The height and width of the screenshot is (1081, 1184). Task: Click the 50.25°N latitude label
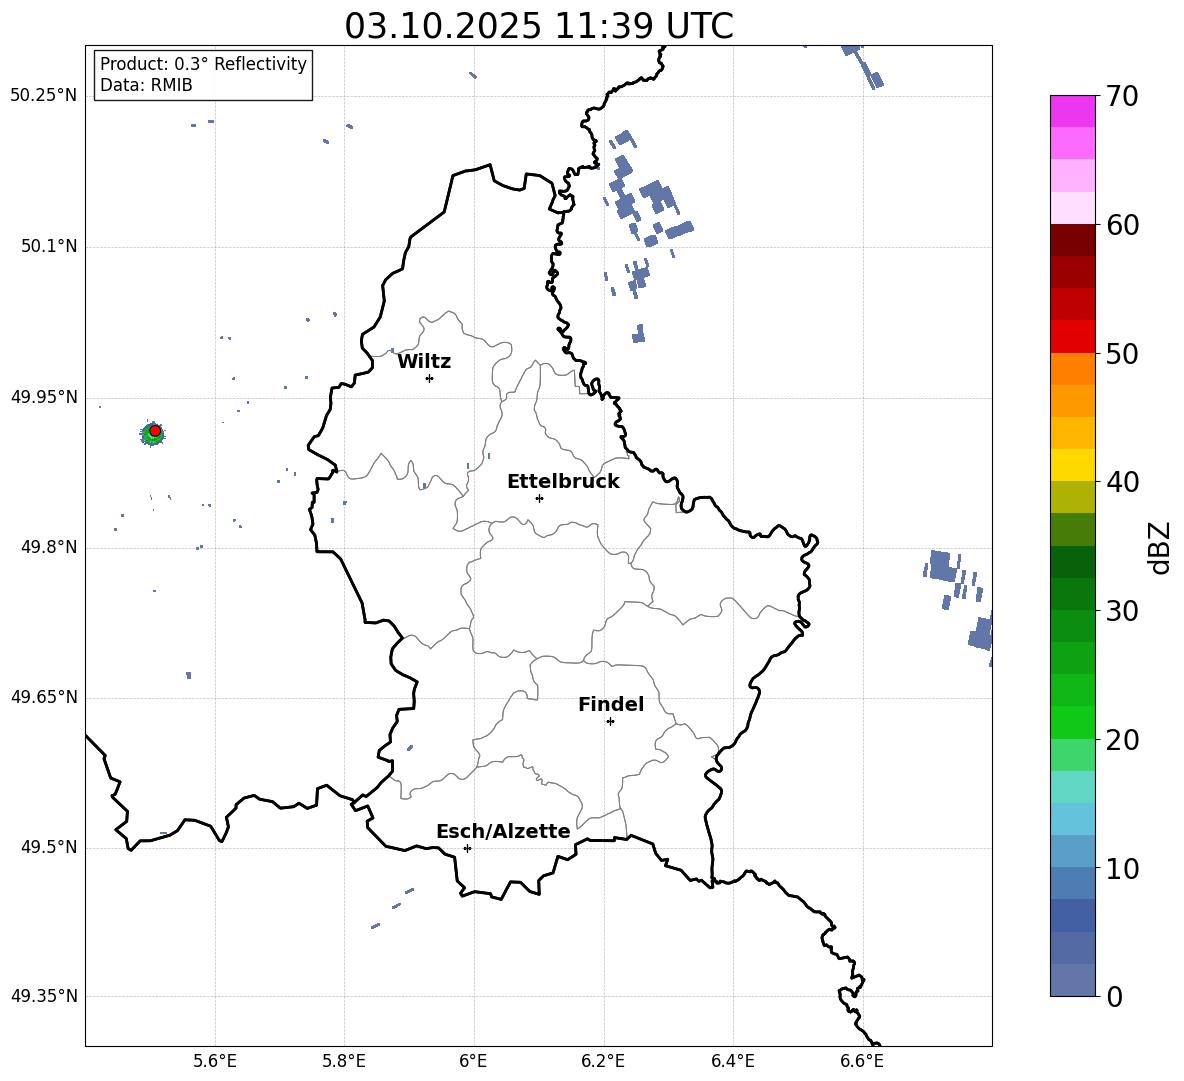[x=44, y=96]
